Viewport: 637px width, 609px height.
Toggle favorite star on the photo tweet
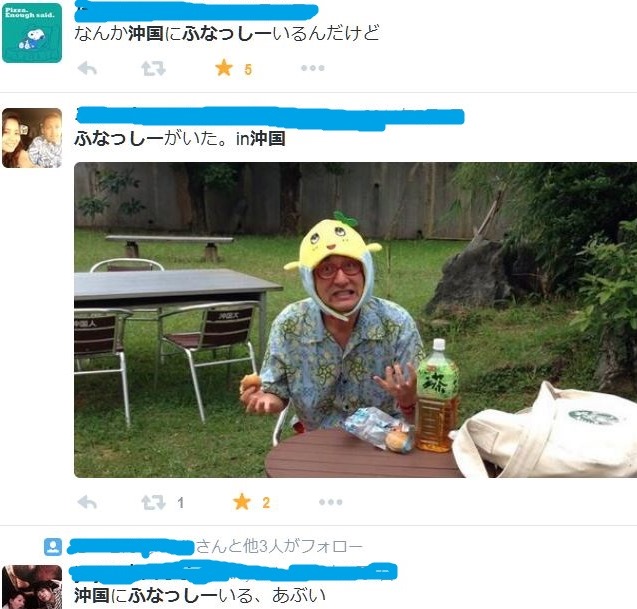(242, 502)
